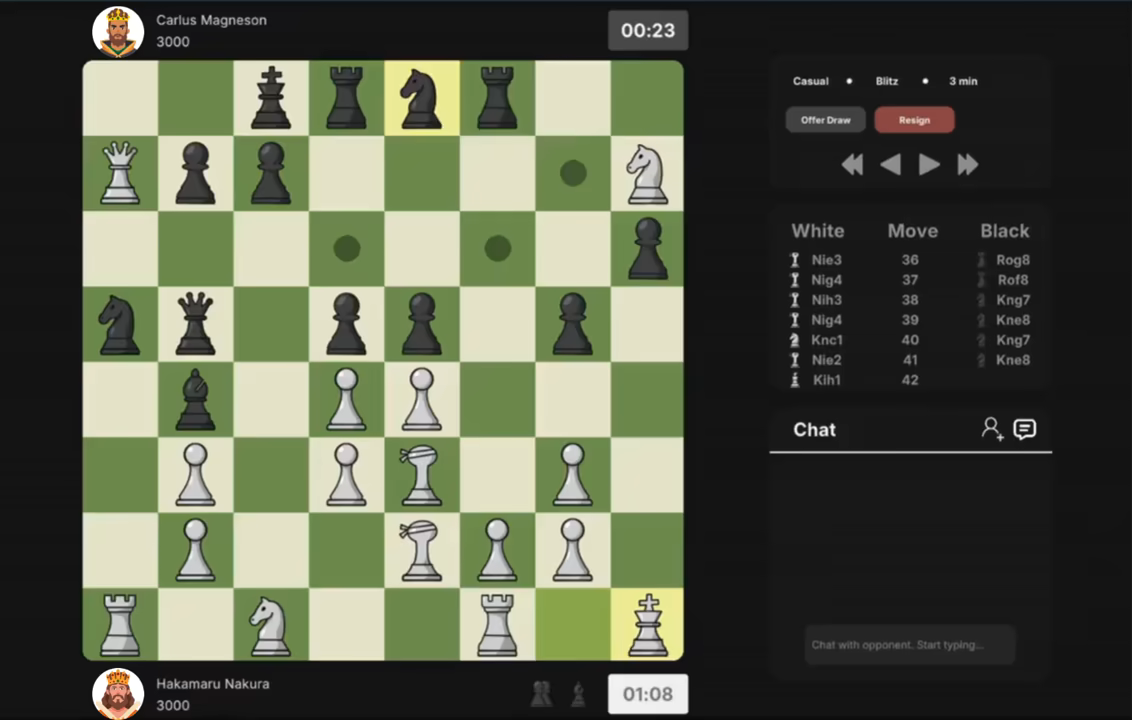Click the 'Blitz' game type label
Screen dimensions: 1132x720
pos(887,81)
